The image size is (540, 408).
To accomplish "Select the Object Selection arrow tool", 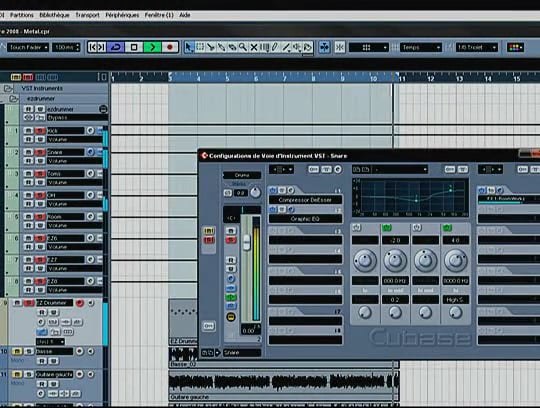I will 189,47.
